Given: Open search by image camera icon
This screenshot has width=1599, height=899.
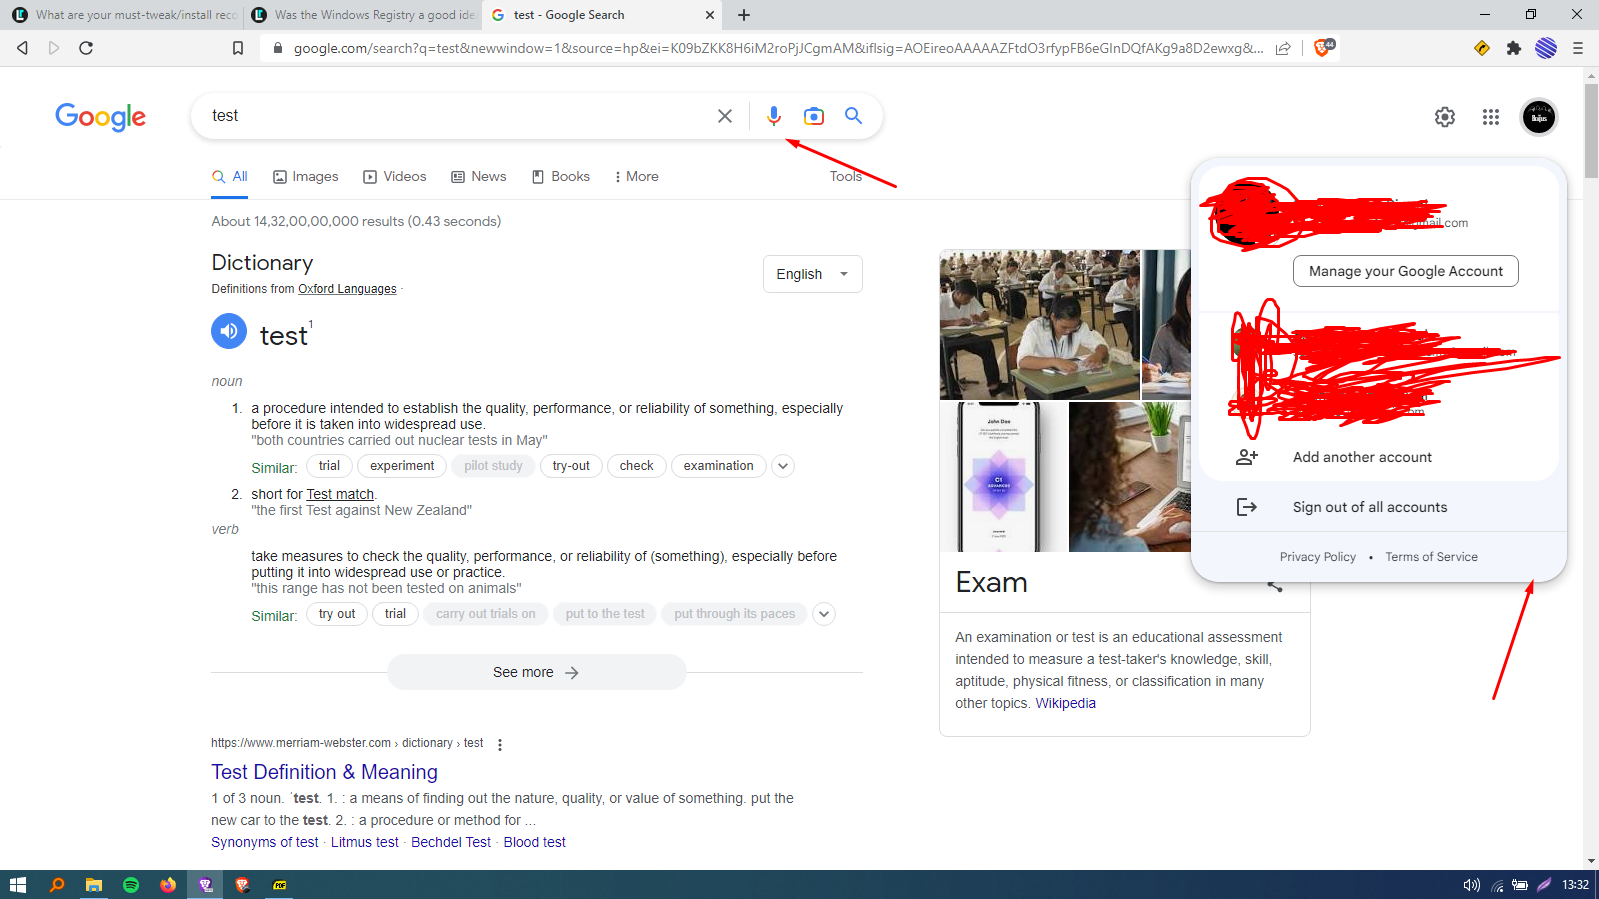Looking at the screenshot, I should click(x=814, y=116).
